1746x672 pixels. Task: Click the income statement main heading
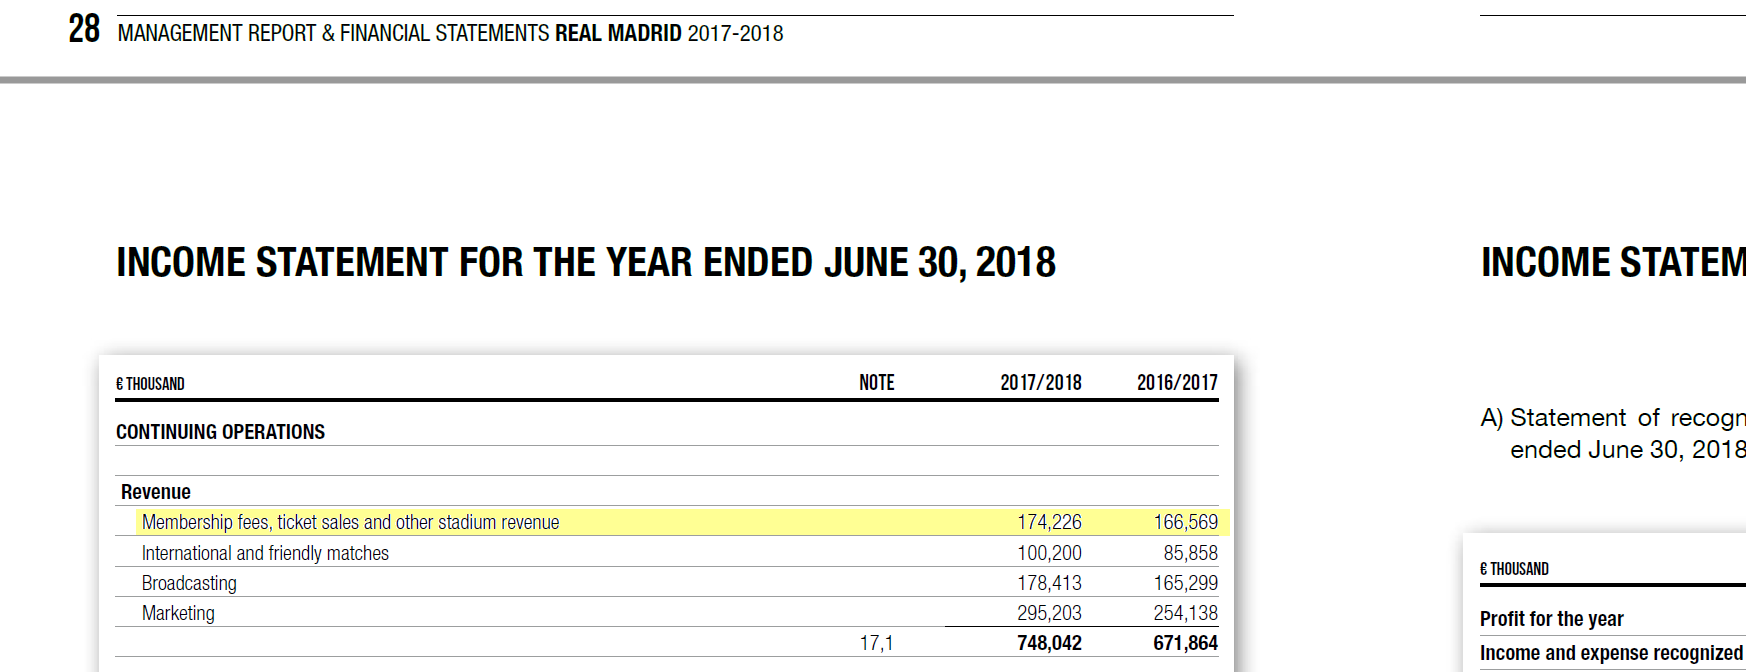pyautogui.click(x=586, y=263)
